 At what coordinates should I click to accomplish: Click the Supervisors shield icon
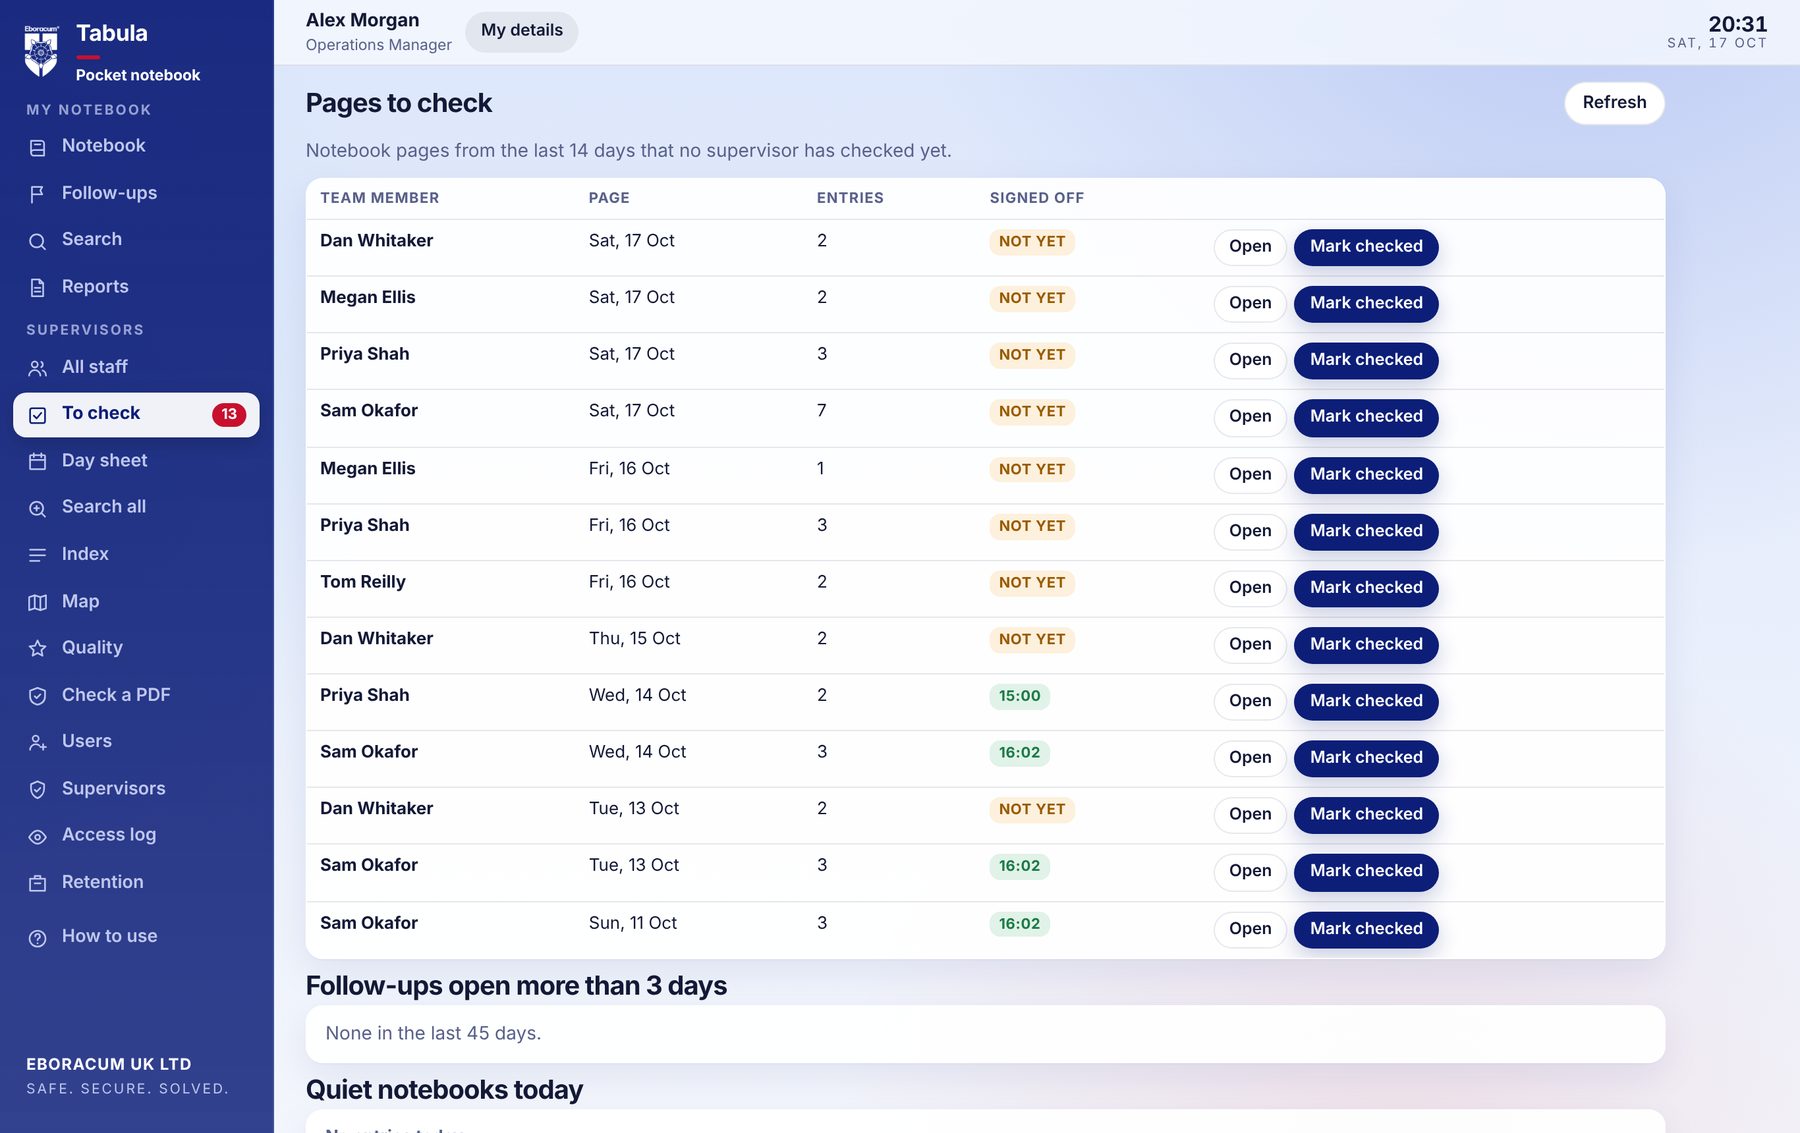point(38,790)
